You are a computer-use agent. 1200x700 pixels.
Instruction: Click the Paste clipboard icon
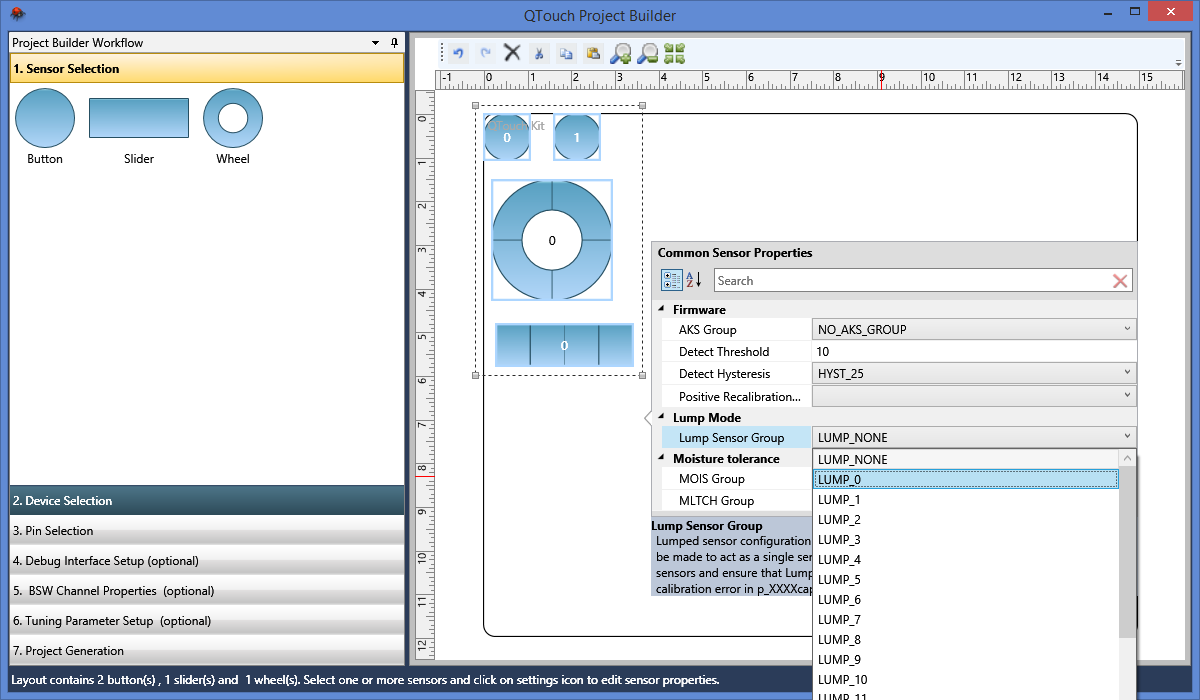[593, 54]
